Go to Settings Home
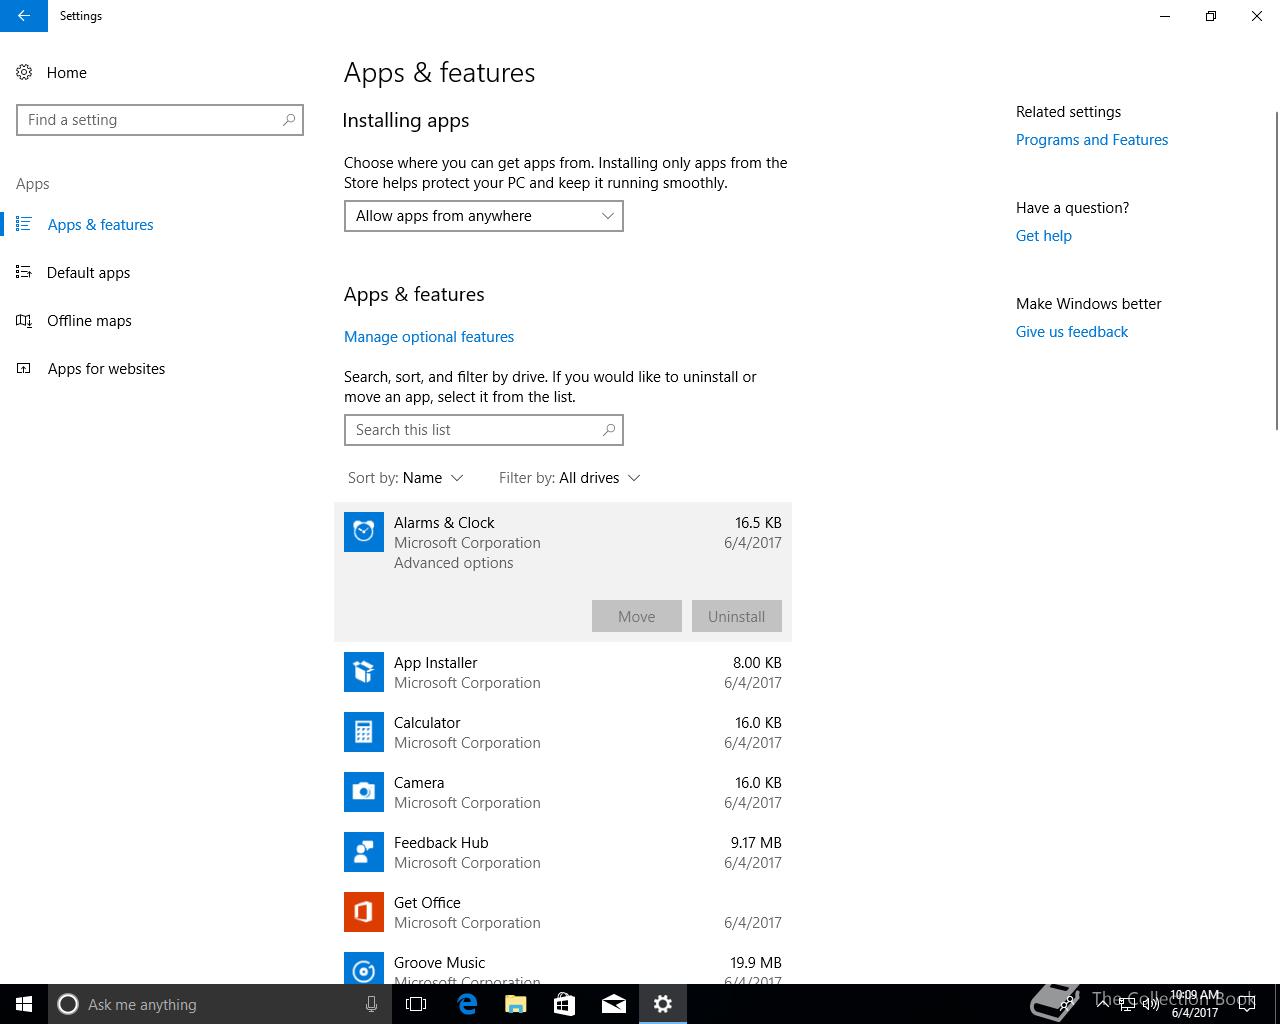 pos(66,73)
